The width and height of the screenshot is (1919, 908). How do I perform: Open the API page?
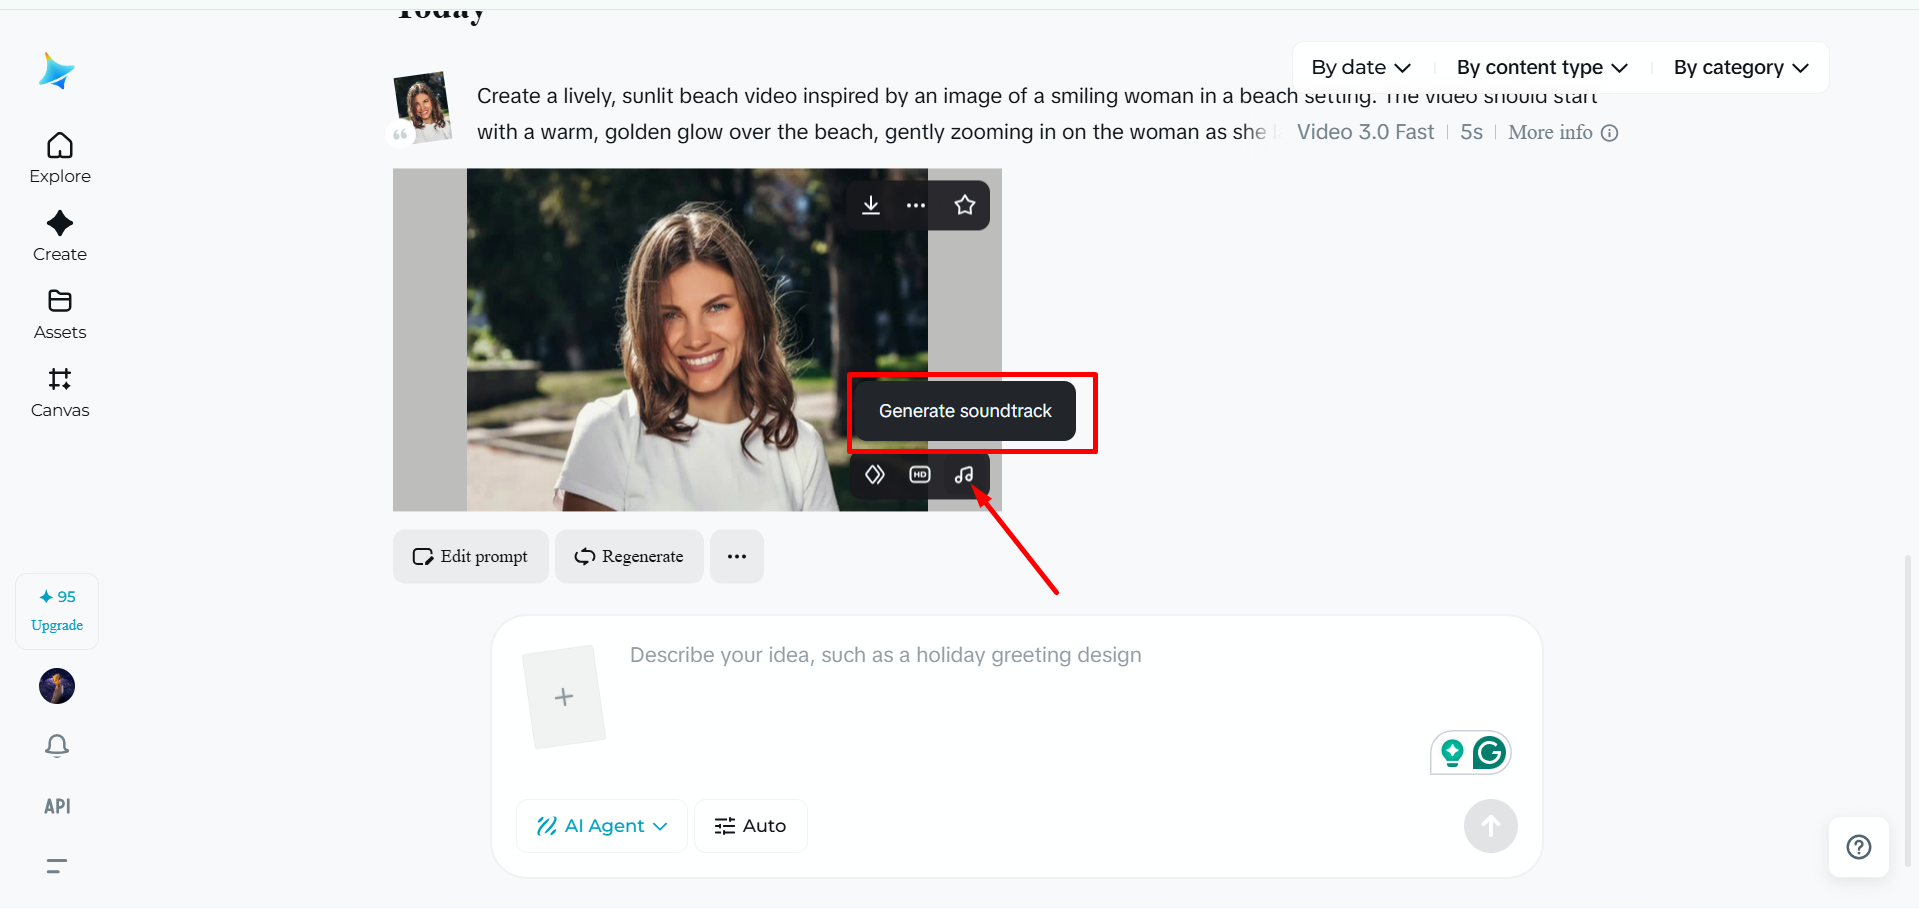pos(57,806)
